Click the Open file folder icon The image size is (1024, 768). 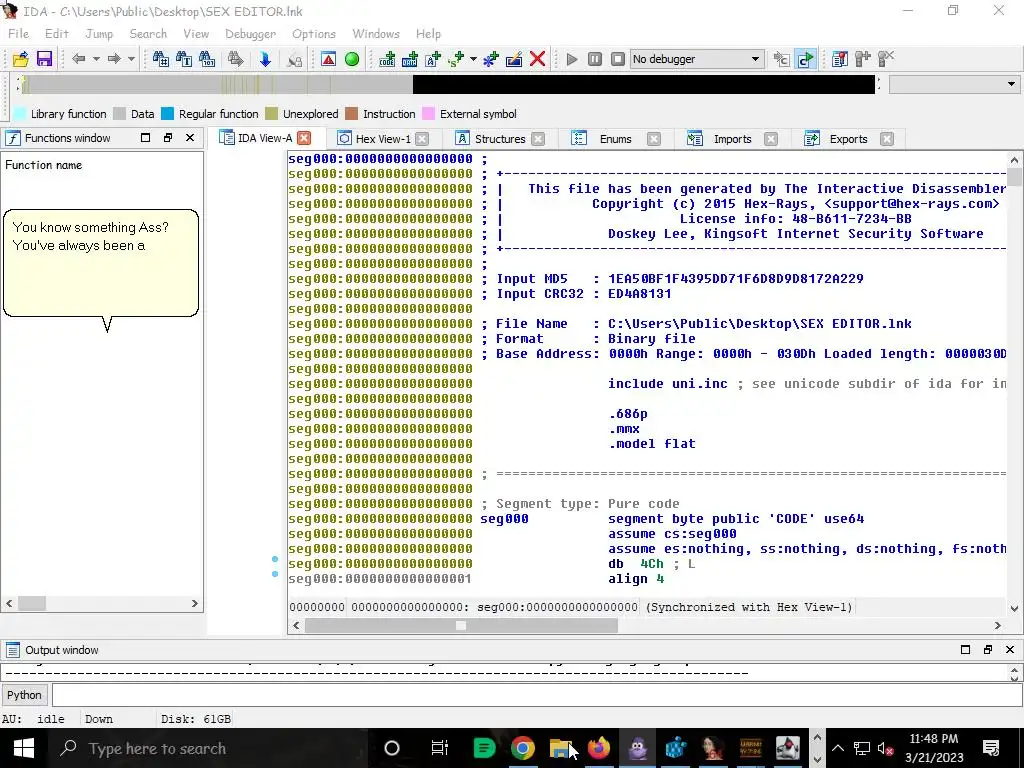tap(20, 59)
